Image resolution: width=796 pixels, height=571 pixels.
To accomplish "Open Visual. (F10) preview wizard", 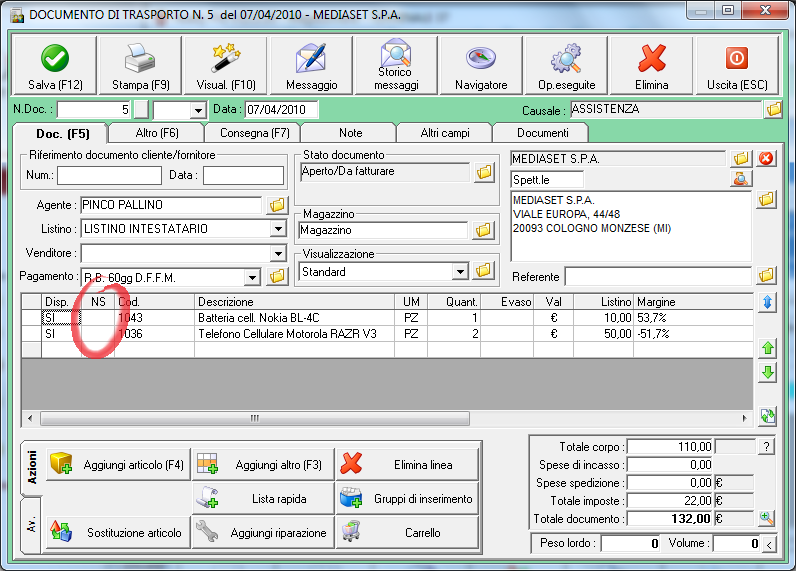I will 225,66.
